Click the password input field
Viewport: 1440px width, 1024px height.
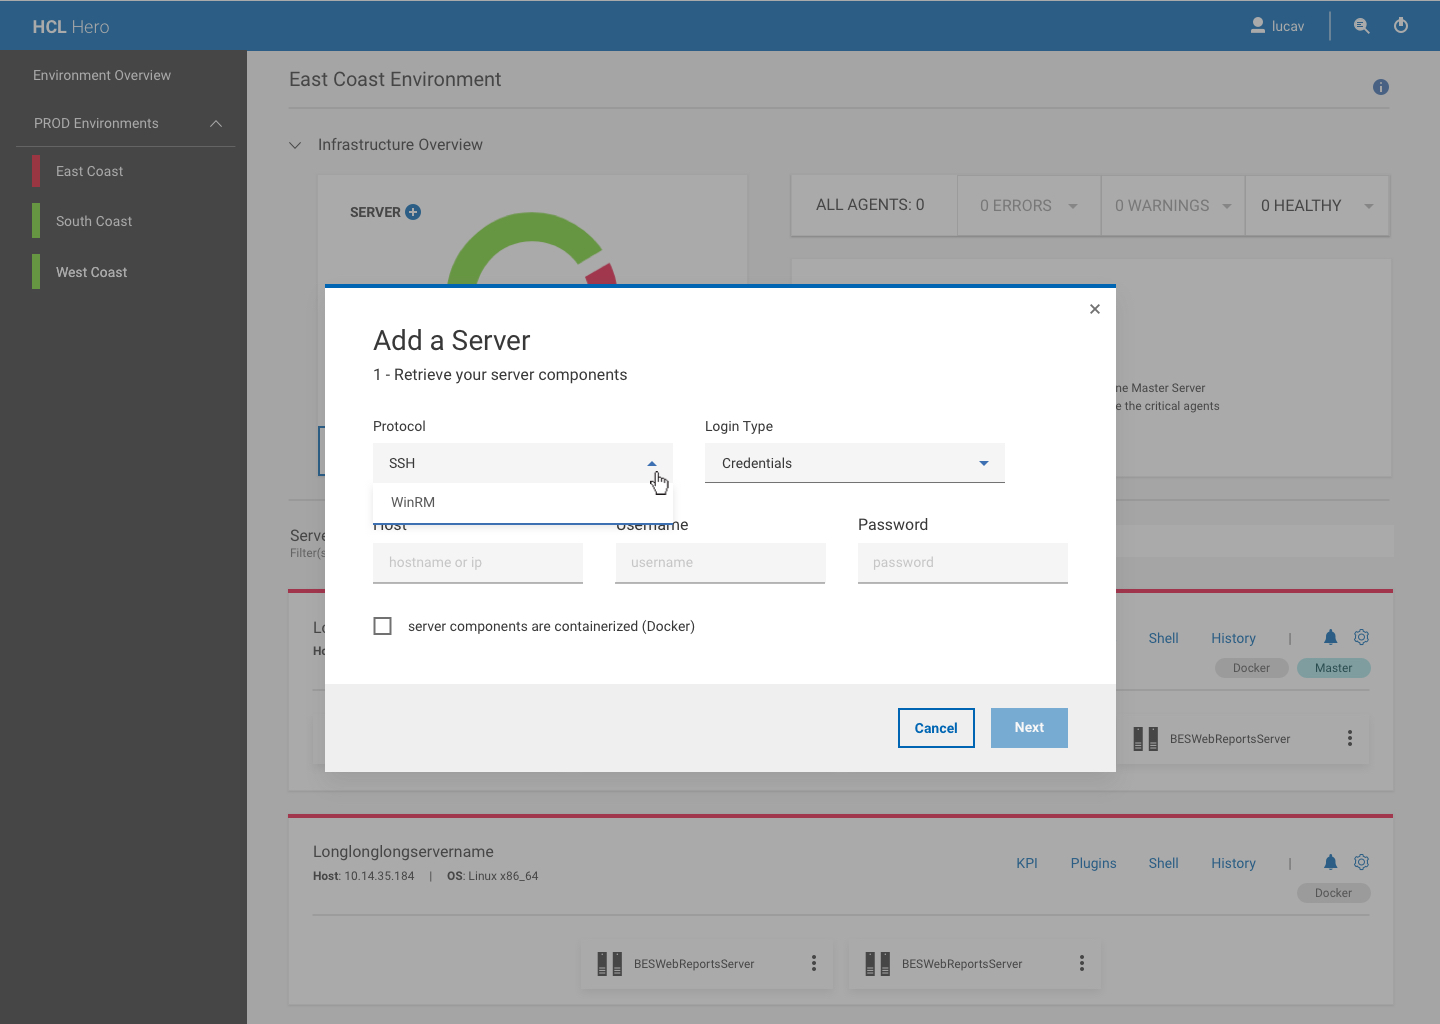click(962, 563)
